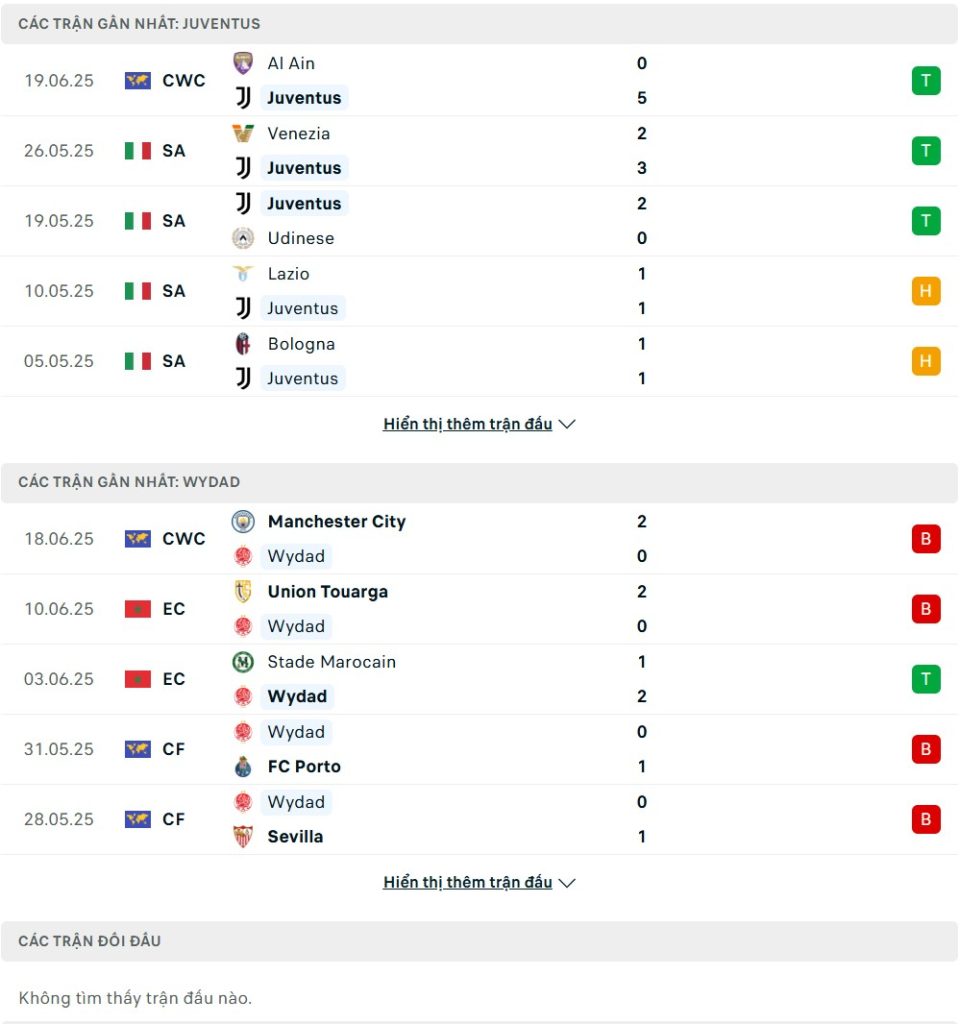Click the Union Touarga shield logo
Image resolution: width=960 pixels, height=1024 pixels.
pyautogui.click(x=243, y=592)
